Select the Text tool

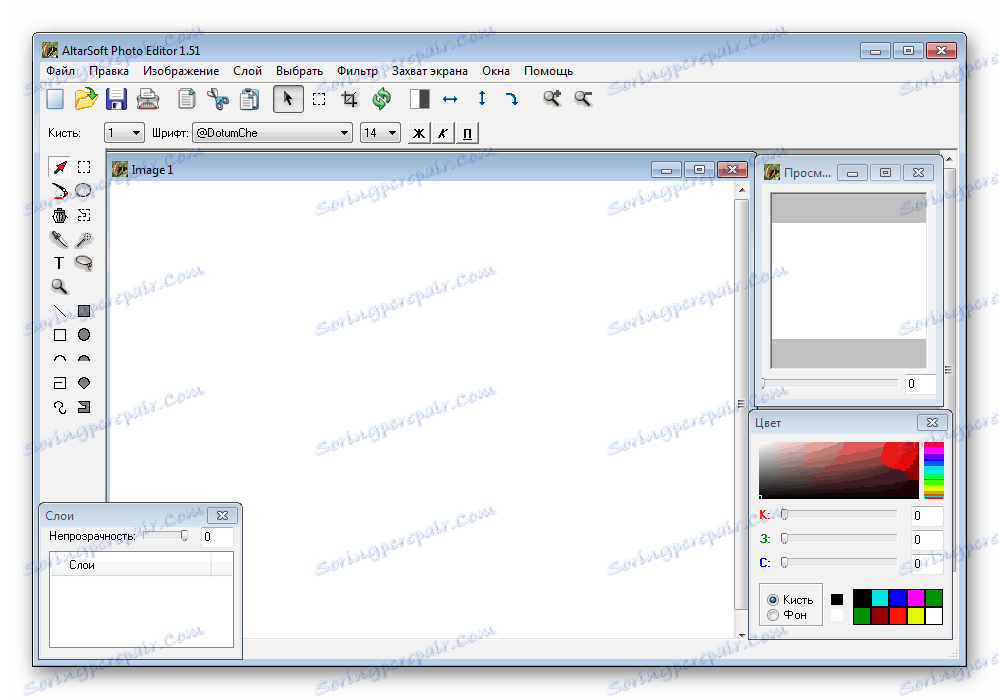coord(59,262)
